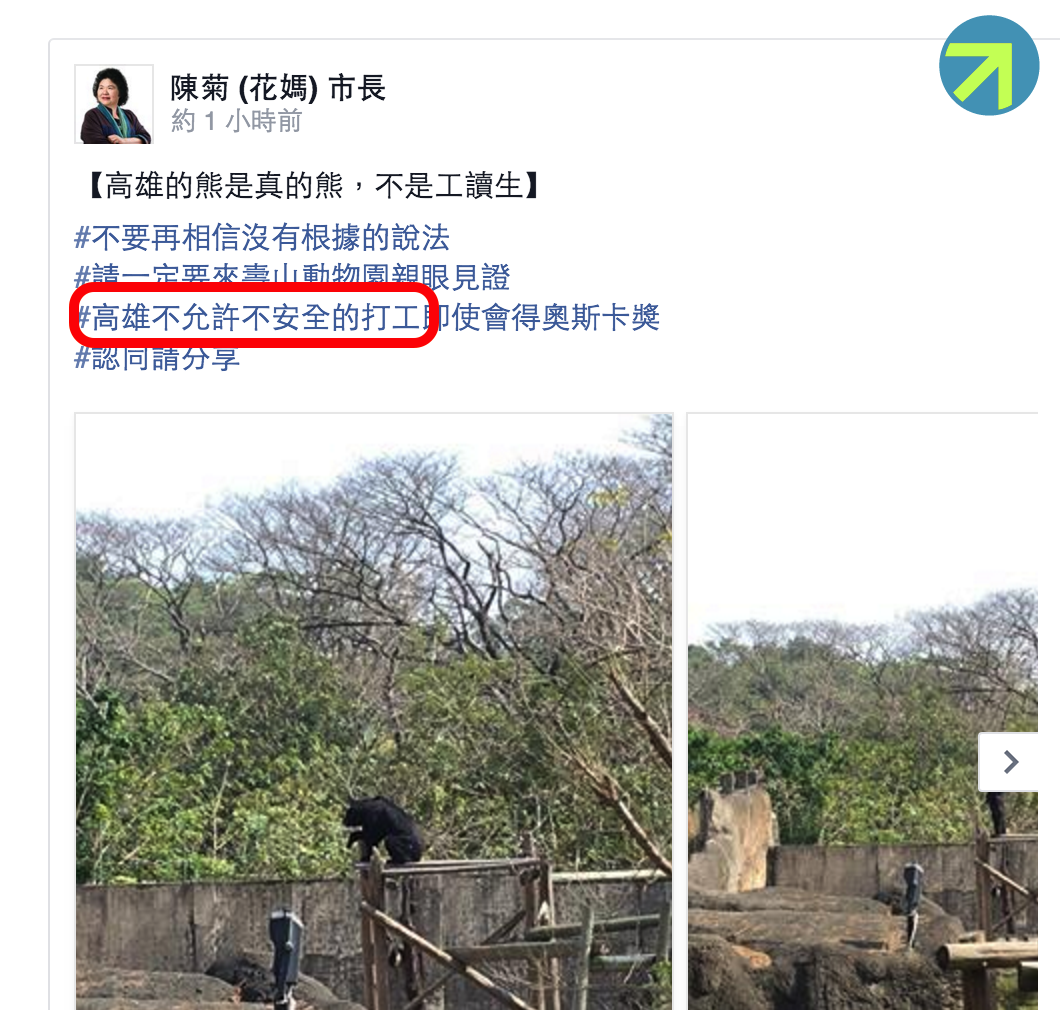
Task: Open the first bear photo
Action: click(374, 711)
